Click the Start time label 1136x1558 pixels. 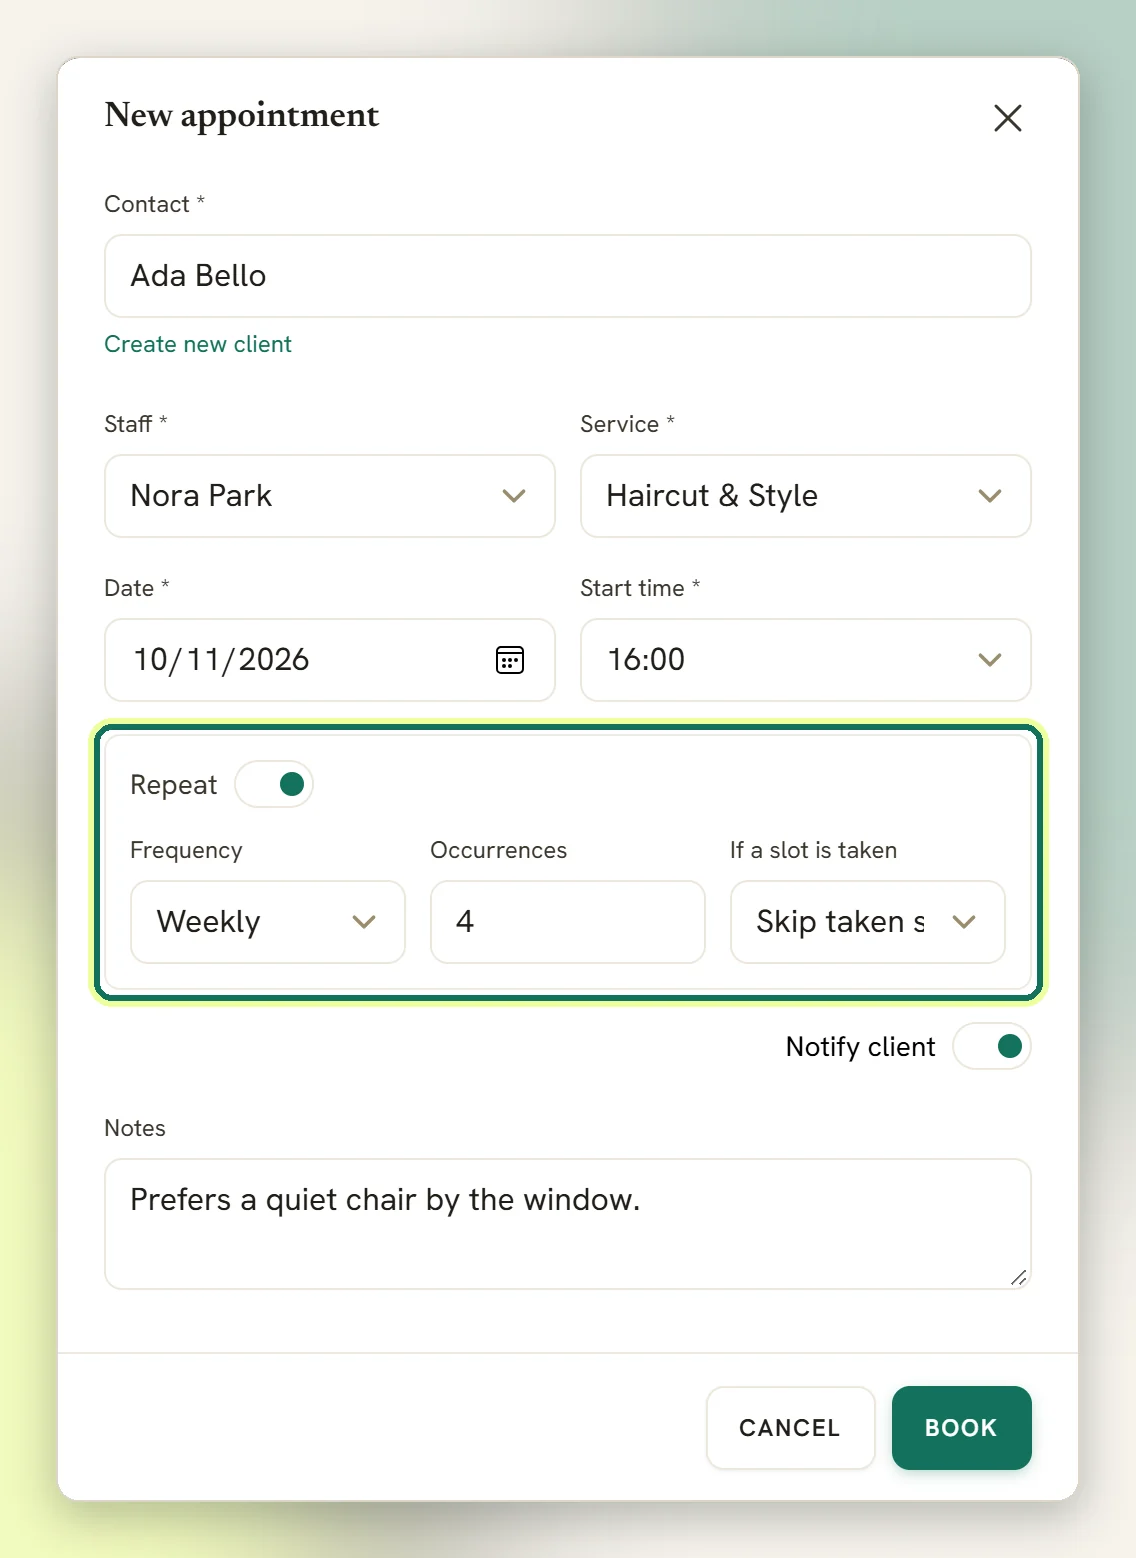tap(633, 588)
